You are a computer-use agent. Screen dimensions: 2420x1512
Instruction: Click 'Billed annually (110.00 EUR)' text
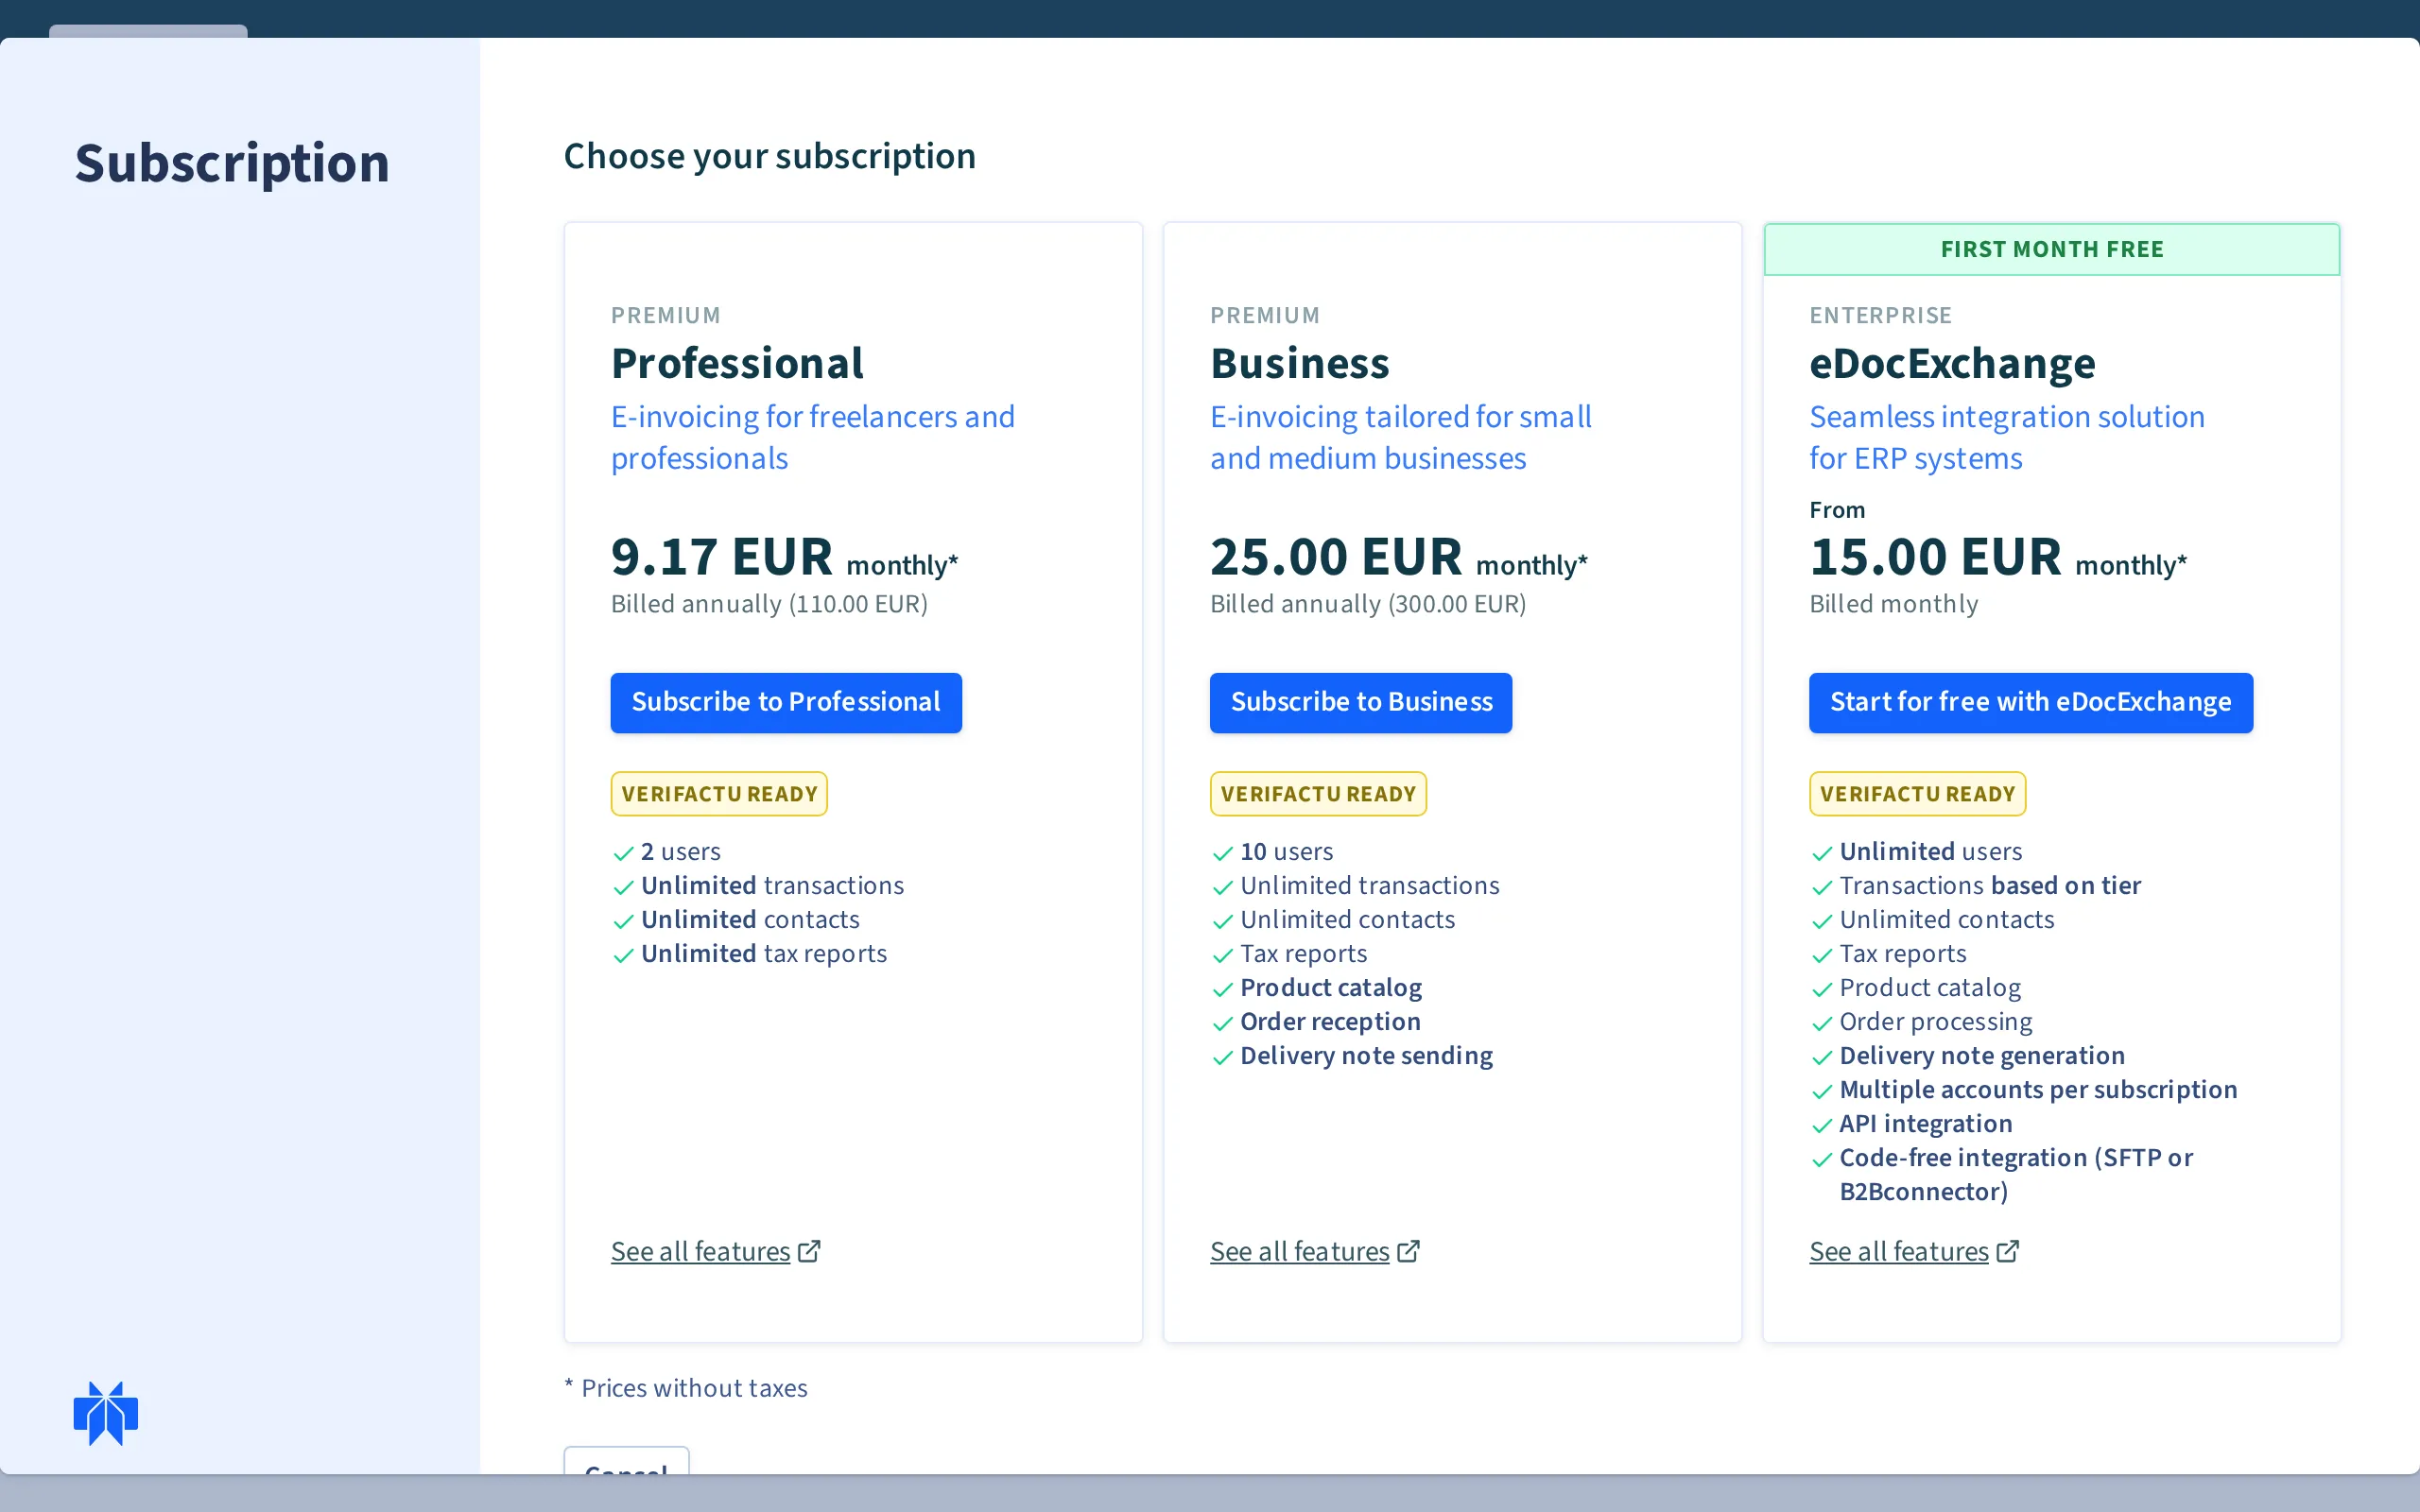pos(769,604)
